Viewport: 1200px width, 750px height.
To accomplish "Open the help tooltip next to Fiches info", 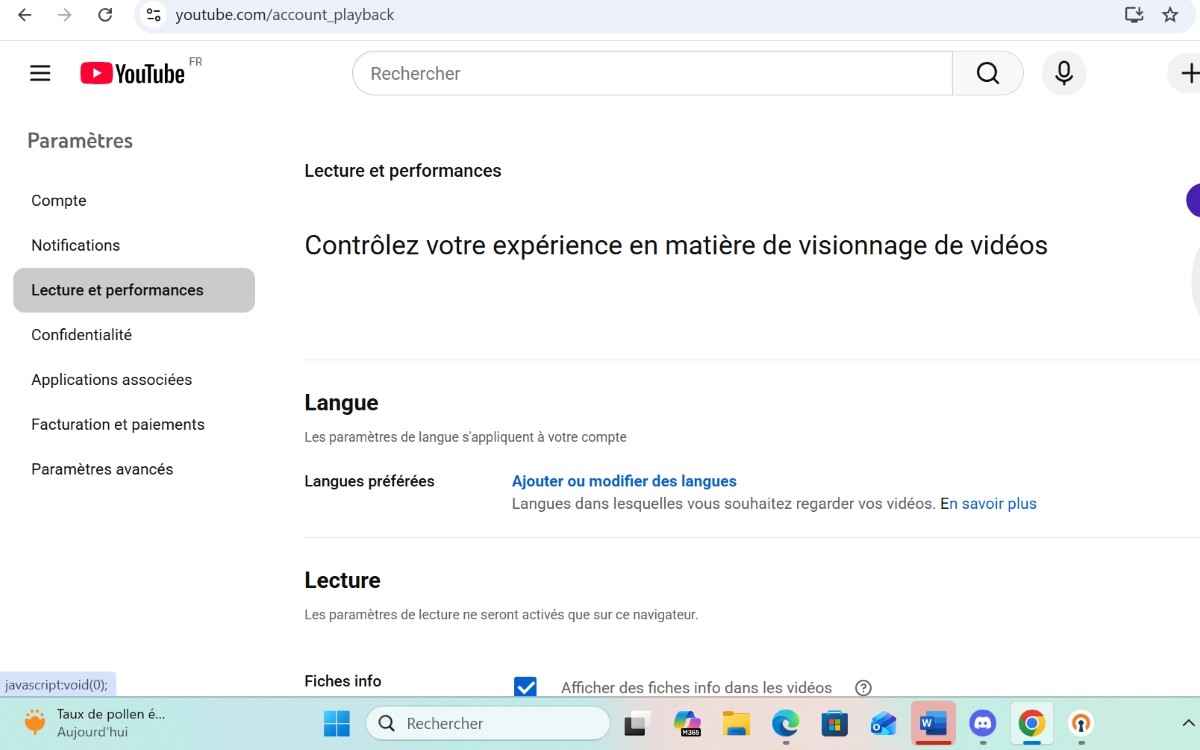I will point(863,688).
